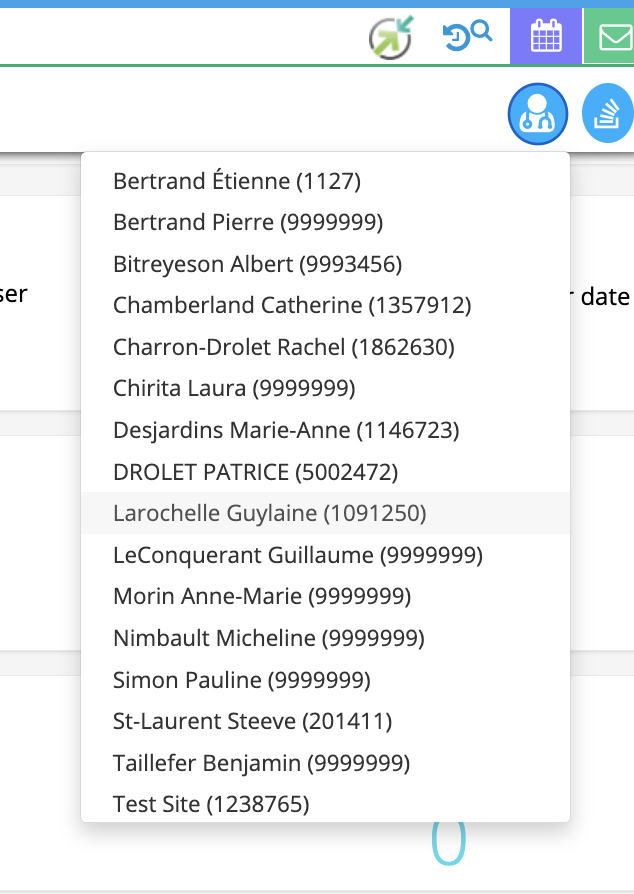Choose Test Site (1238765)
This screenshot has width=634, height=894.
click(x=326, y=804)
